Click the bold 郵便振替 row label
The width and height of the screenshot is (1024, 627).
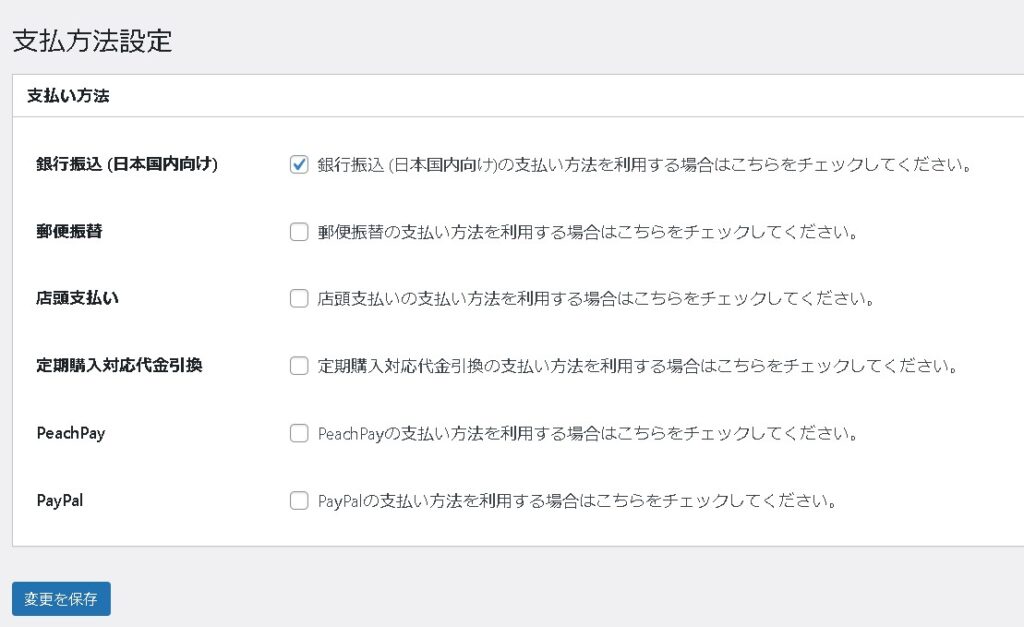point(69,232)
